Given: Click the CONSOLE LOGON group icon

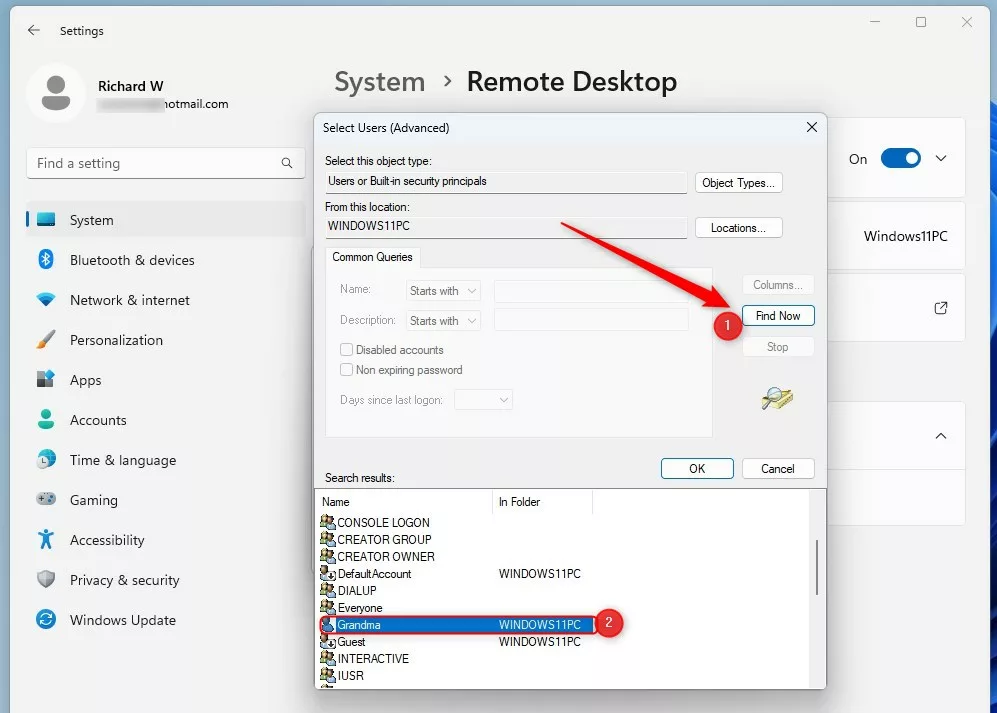Looking at the screenshot, I should point(327,522).
